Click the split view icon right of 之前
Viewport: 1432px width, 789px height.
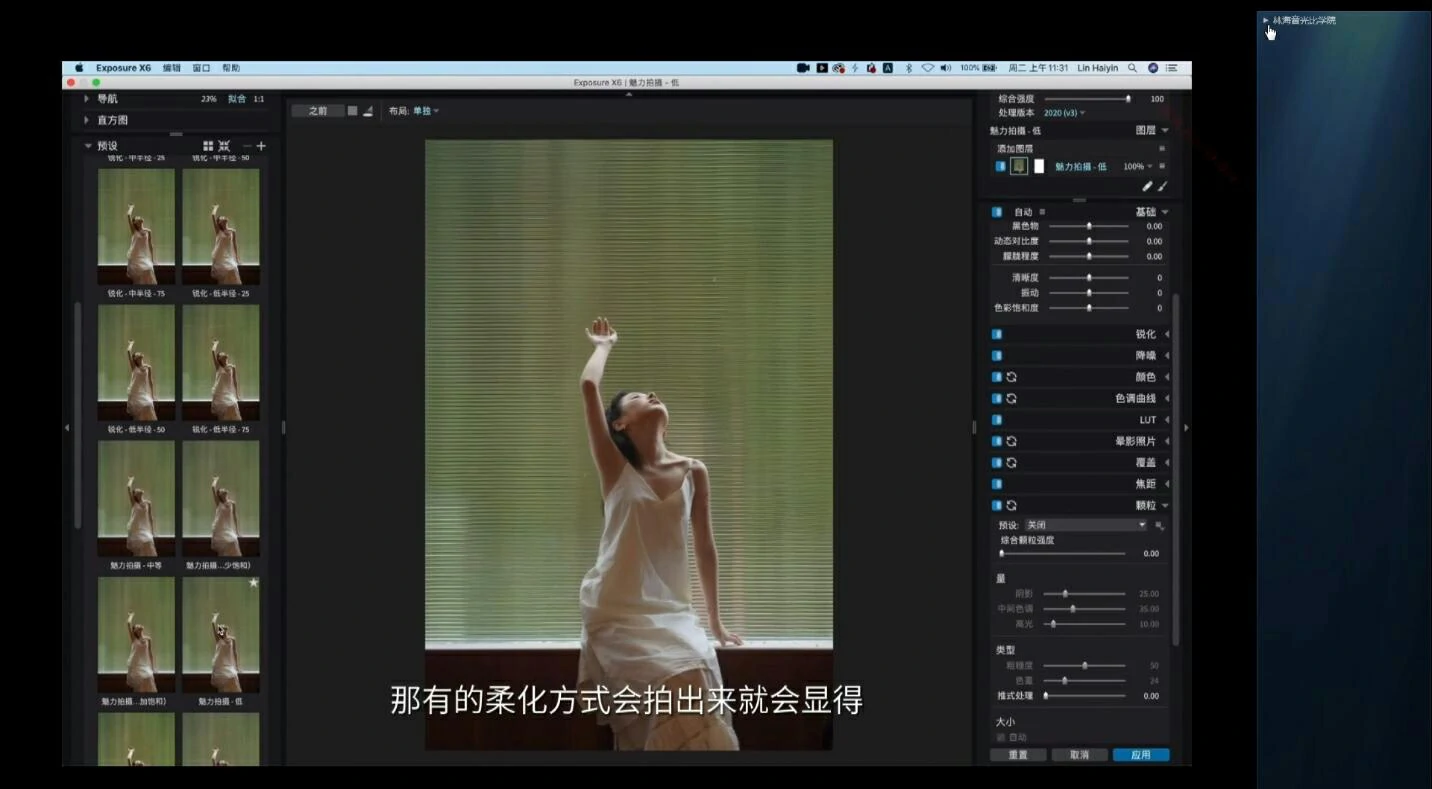point(368,111)
